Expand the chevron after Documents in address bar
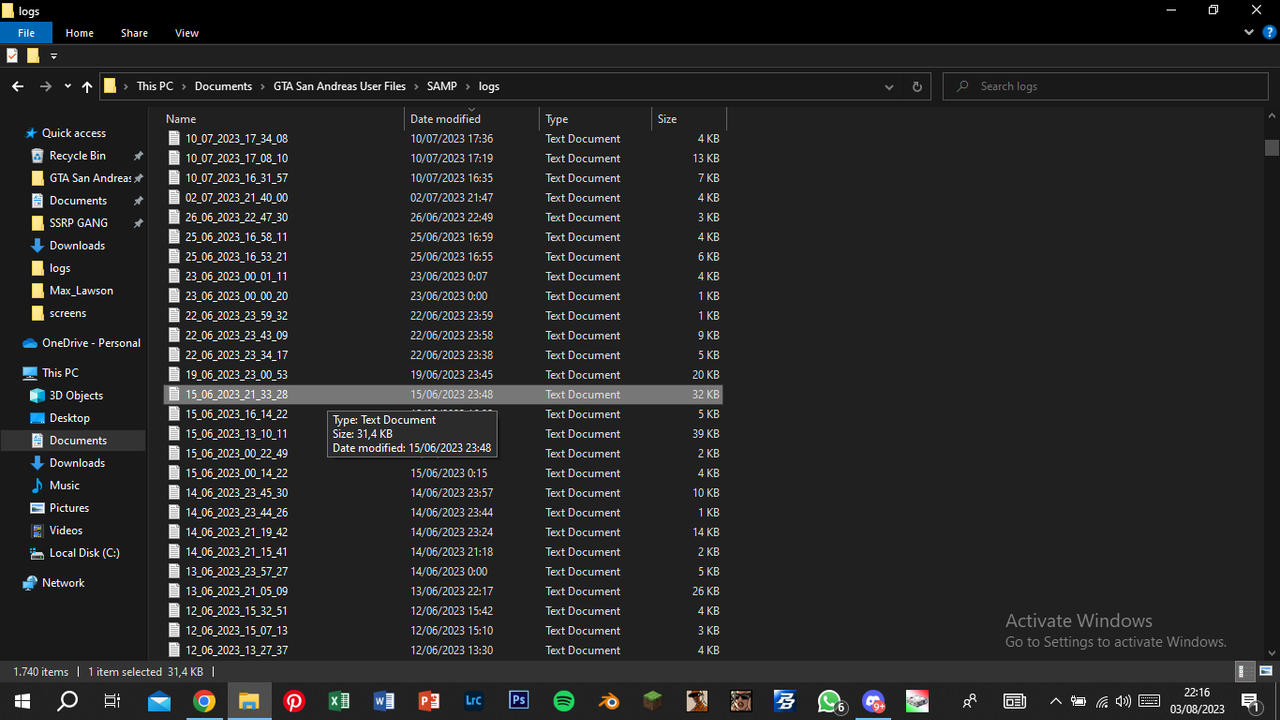 (x=263, y=87)
